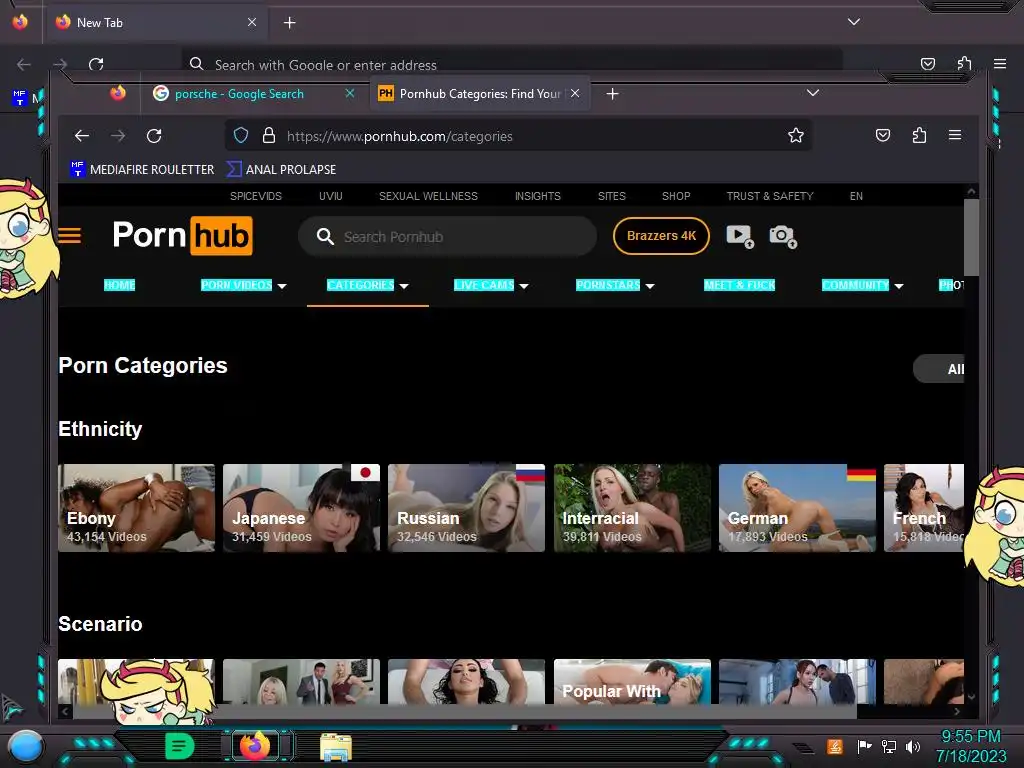Image resolution: width=1024 pixels, height=768 pixels.
Task: Click the volume speaker tray icon
Action: tap(912, 746)
